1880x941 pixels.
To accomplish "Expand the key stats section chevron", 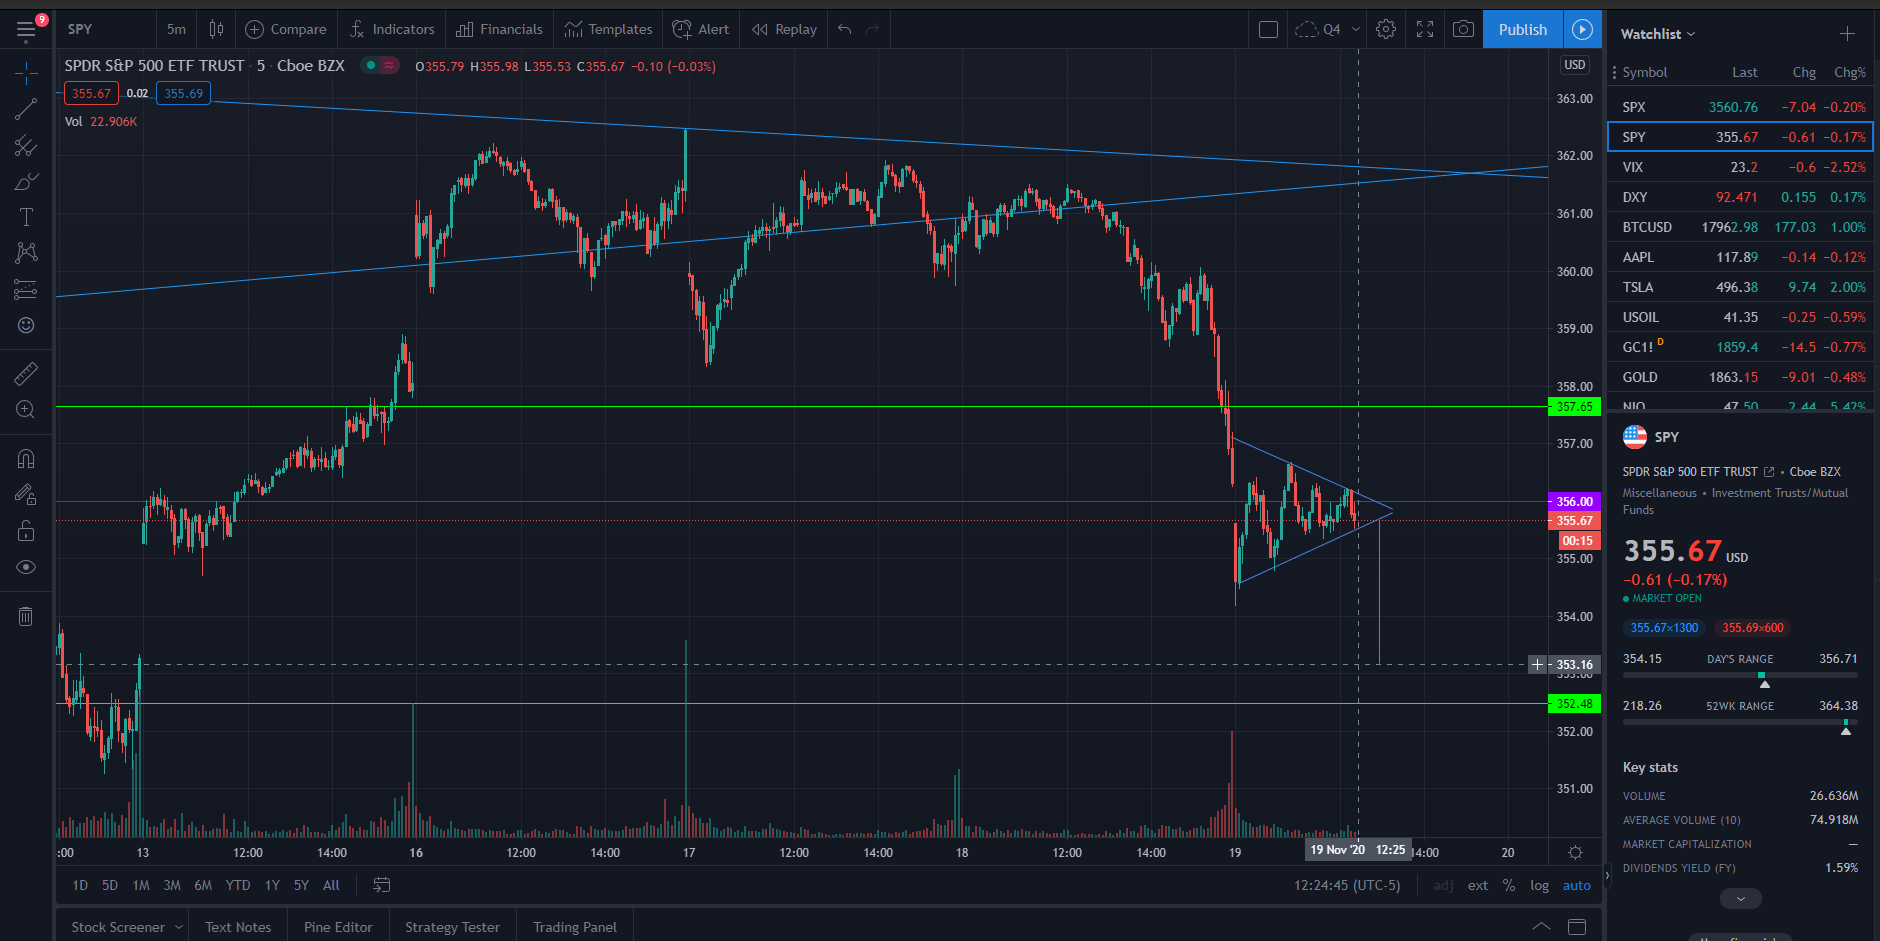I will click(x=1740, y=898).
